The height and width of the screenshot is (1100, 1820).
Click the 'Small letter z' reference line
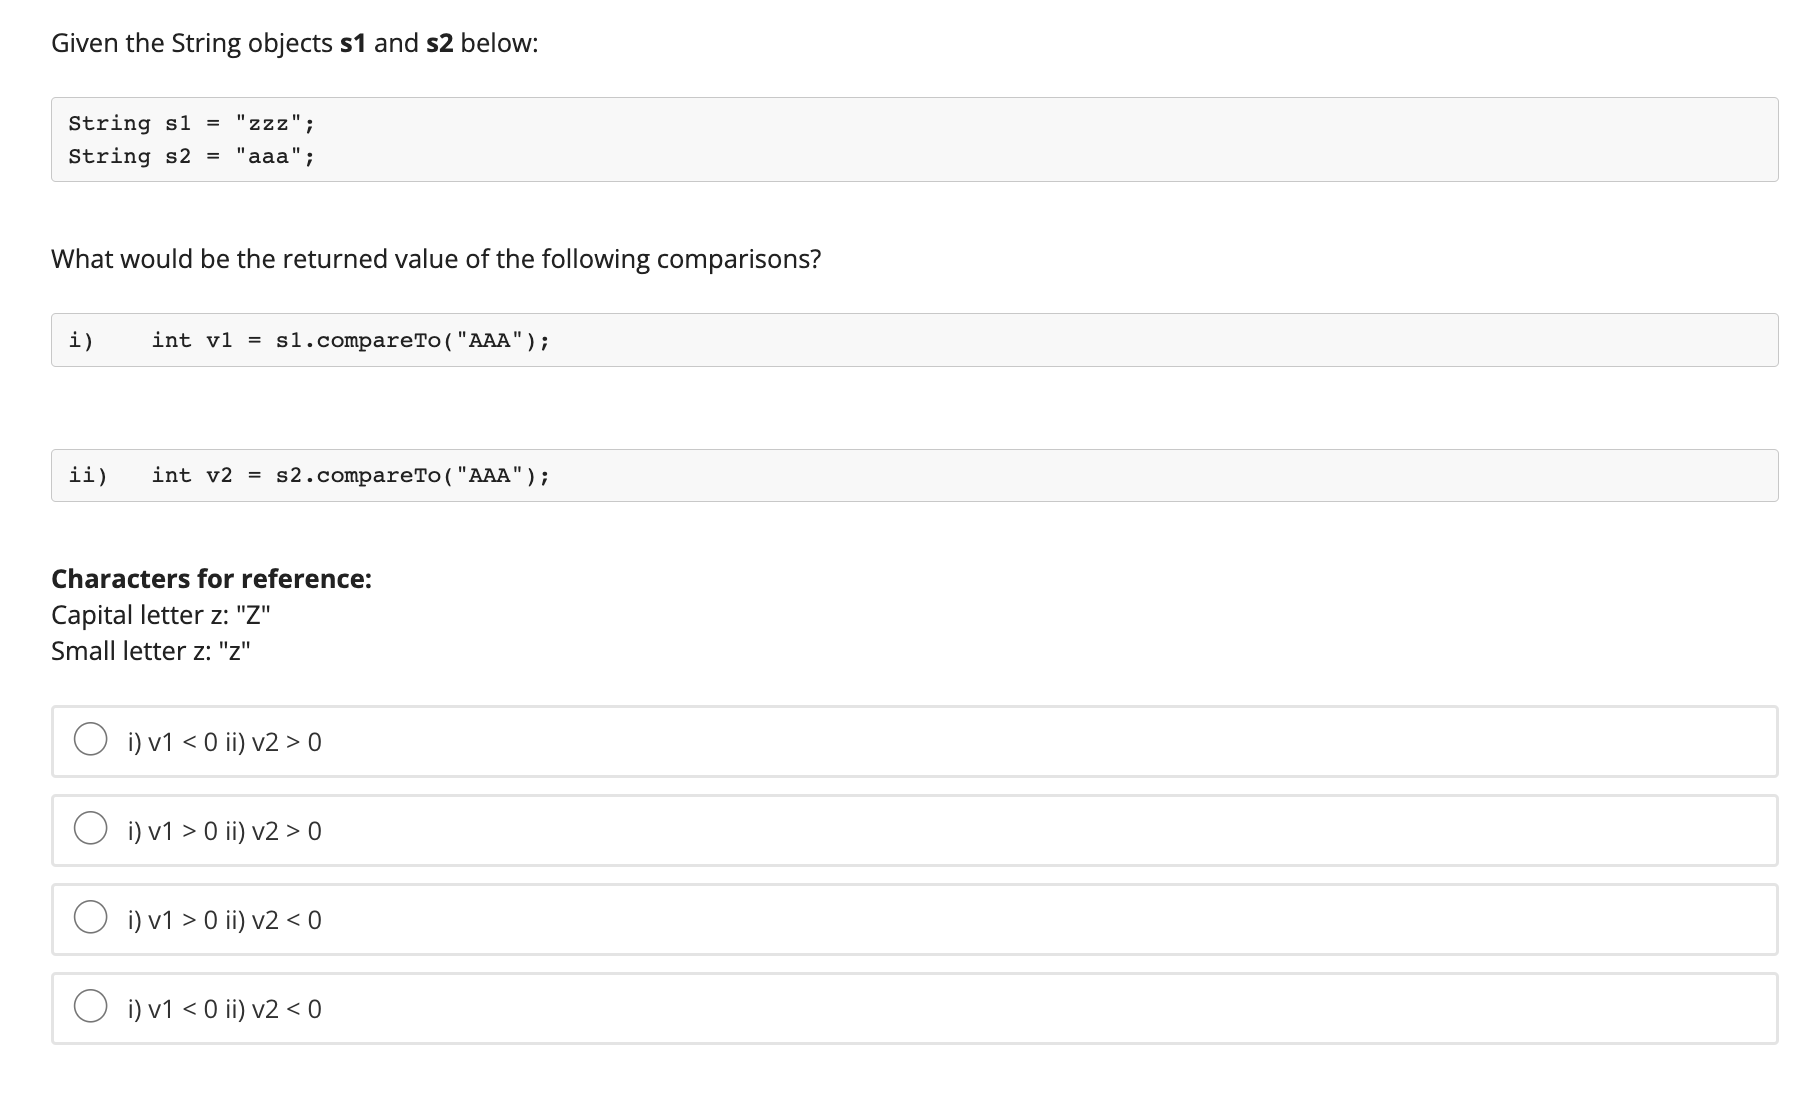(x=151, y=651)
